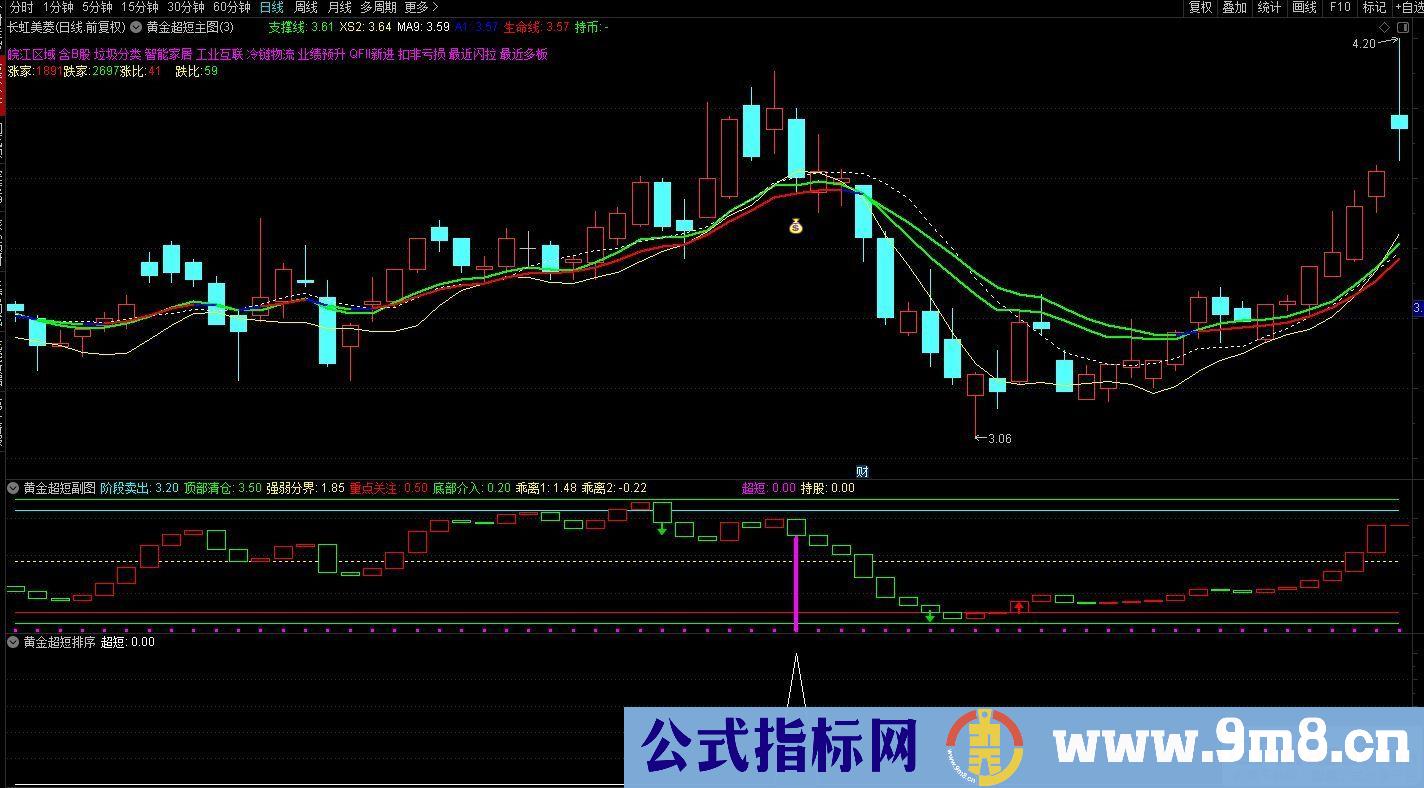Image resolution: width=1424 pixels, height=788 pixels.
Task: Click the 财 finance marker on time axis
Action: [x=863, y=471]
